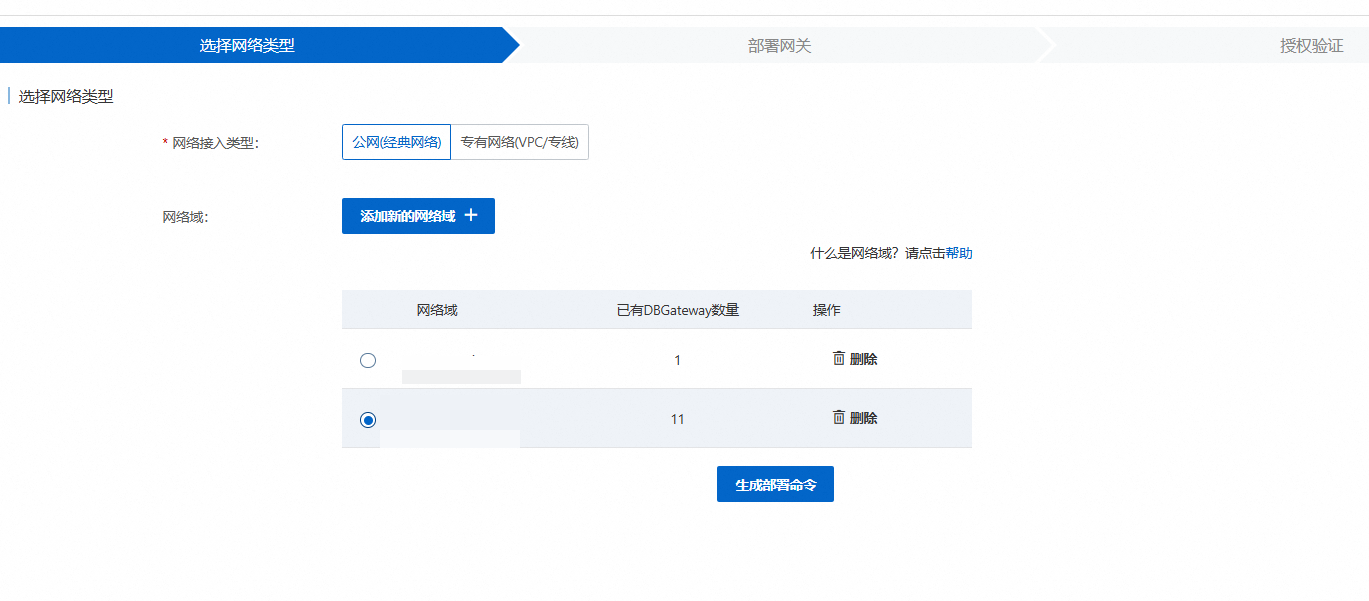The width and height of the screenshot is (1369, 601).
Task: Click the arrow separator after 选择网络类型 step
Action: click(x=510, y=44)
